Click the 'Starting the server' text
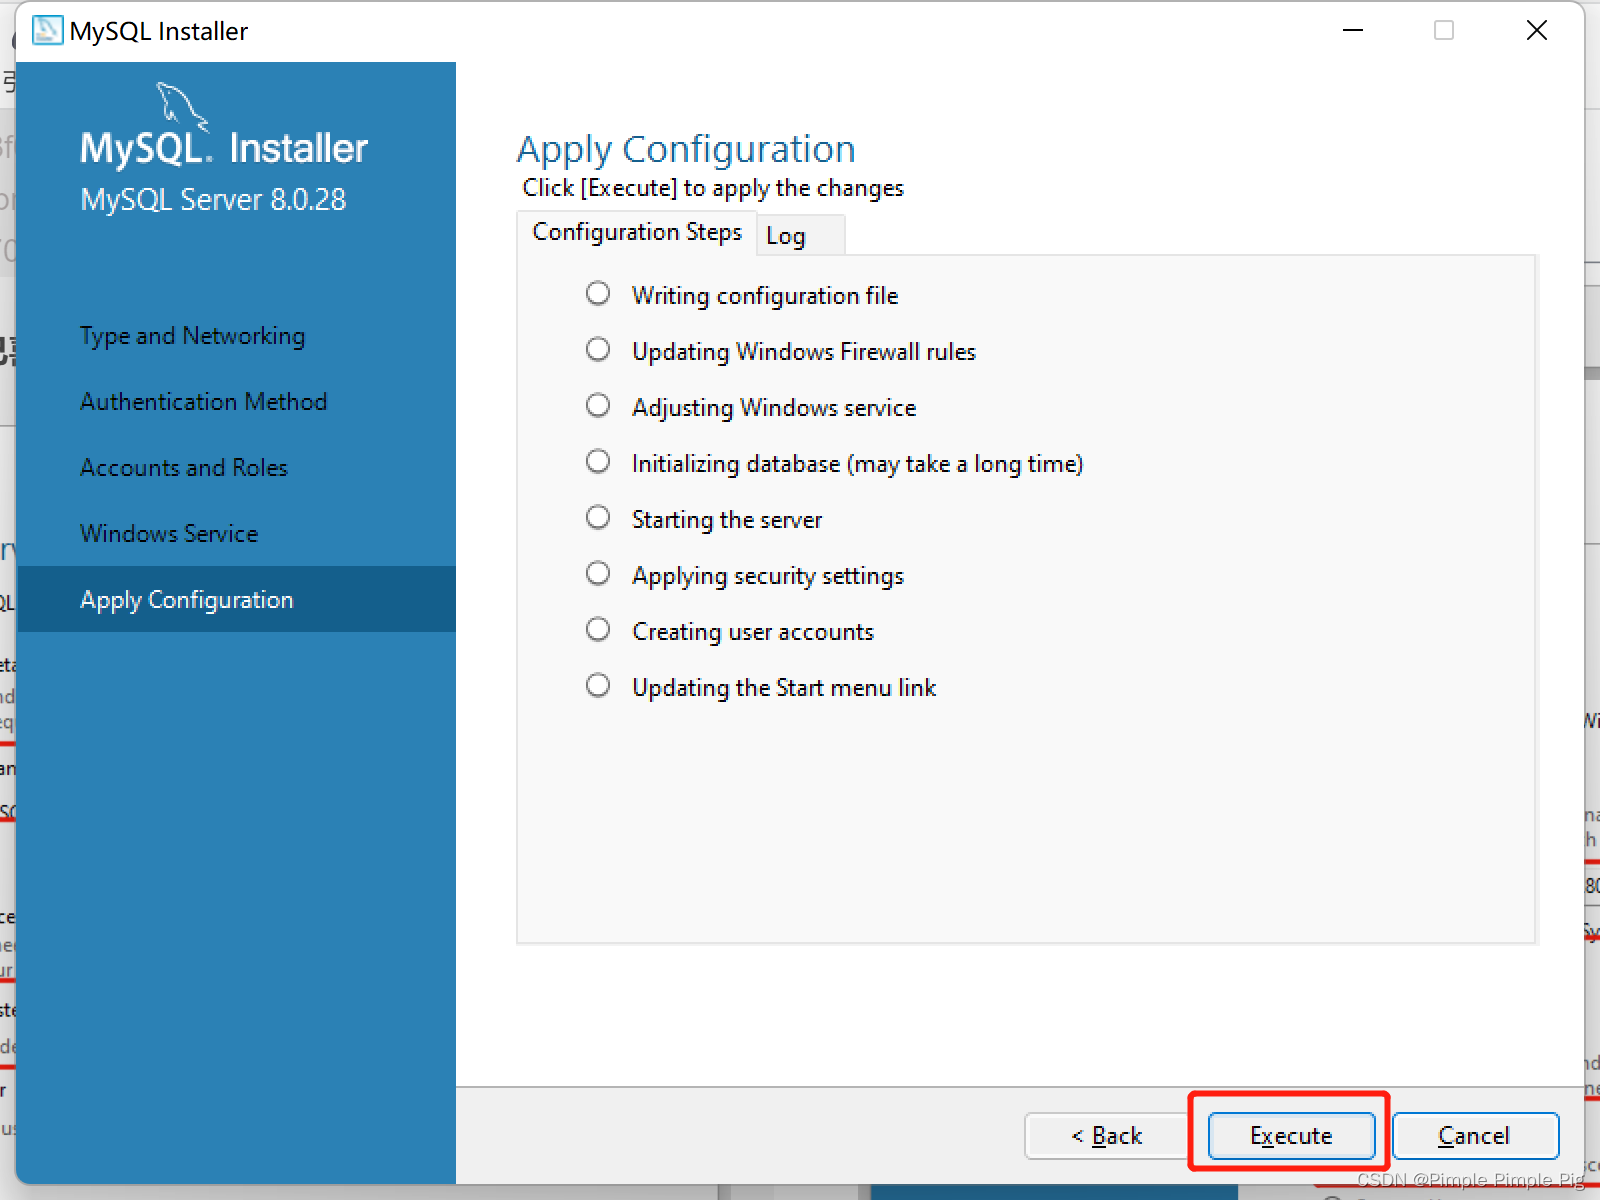 coord(727,520)
